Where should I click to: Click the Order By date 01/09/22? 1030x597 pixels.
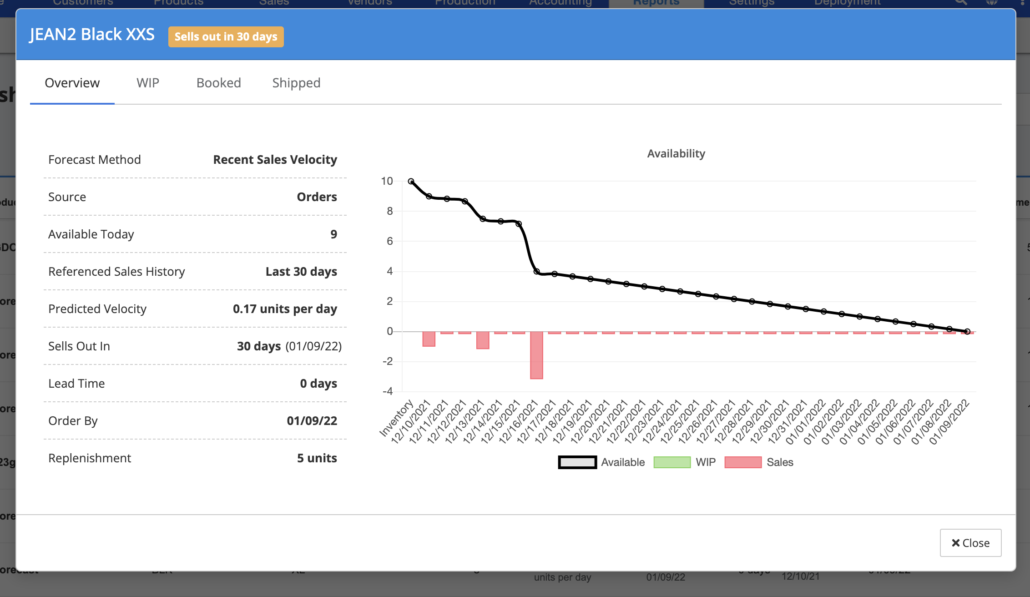[x=311, y=421]
